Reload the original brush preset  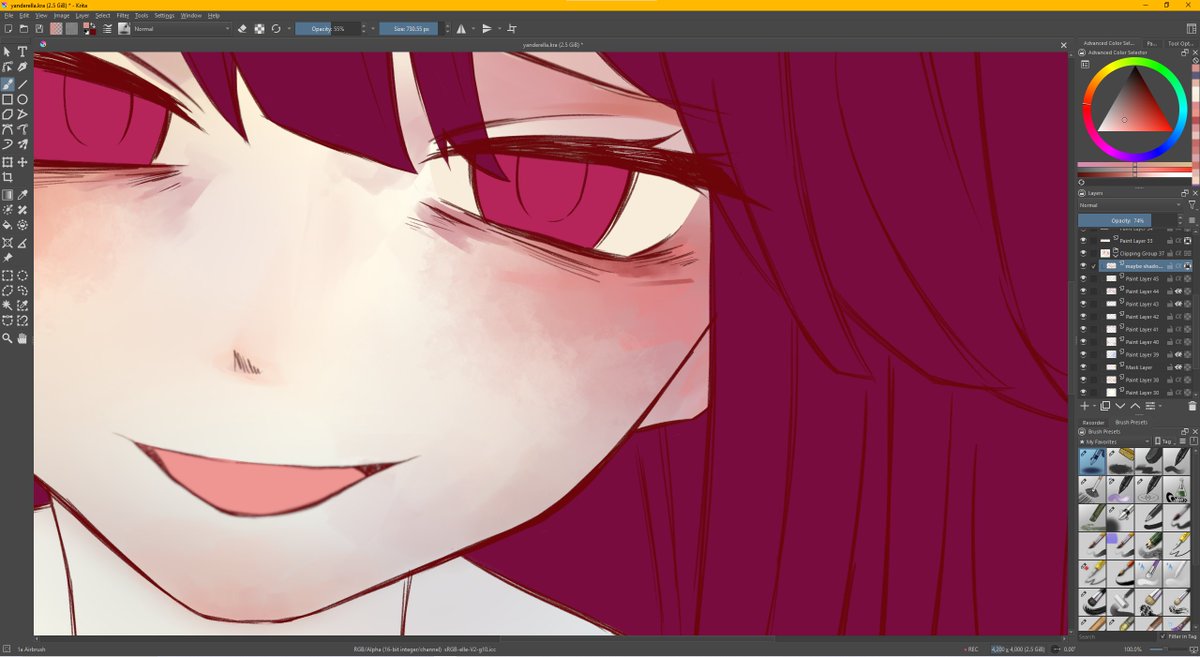click(x=276, y=29)
